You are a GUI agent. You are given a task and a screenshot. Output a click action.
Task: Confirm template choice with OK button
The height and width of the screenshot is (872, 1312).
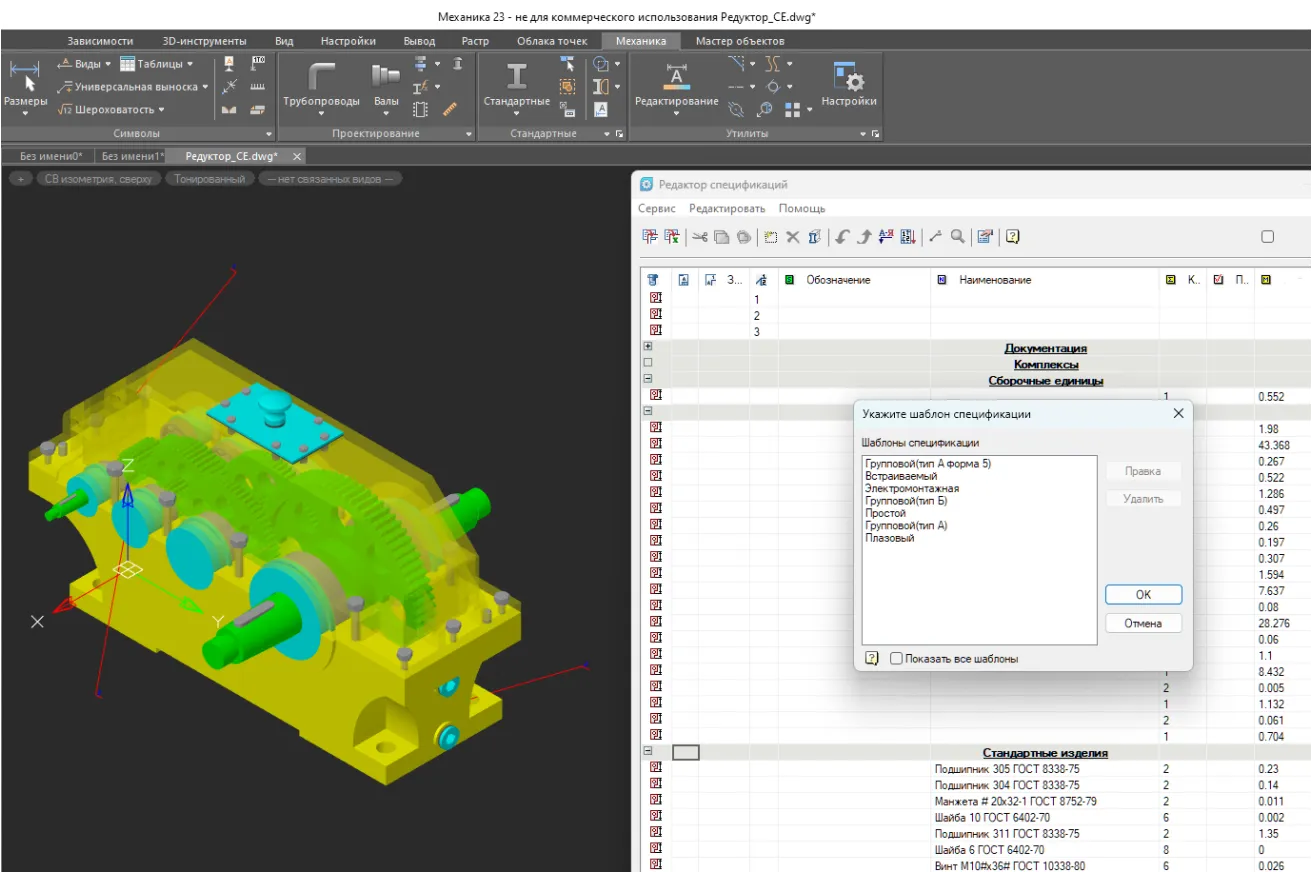pyautogui.click(x=1143, y=595)
